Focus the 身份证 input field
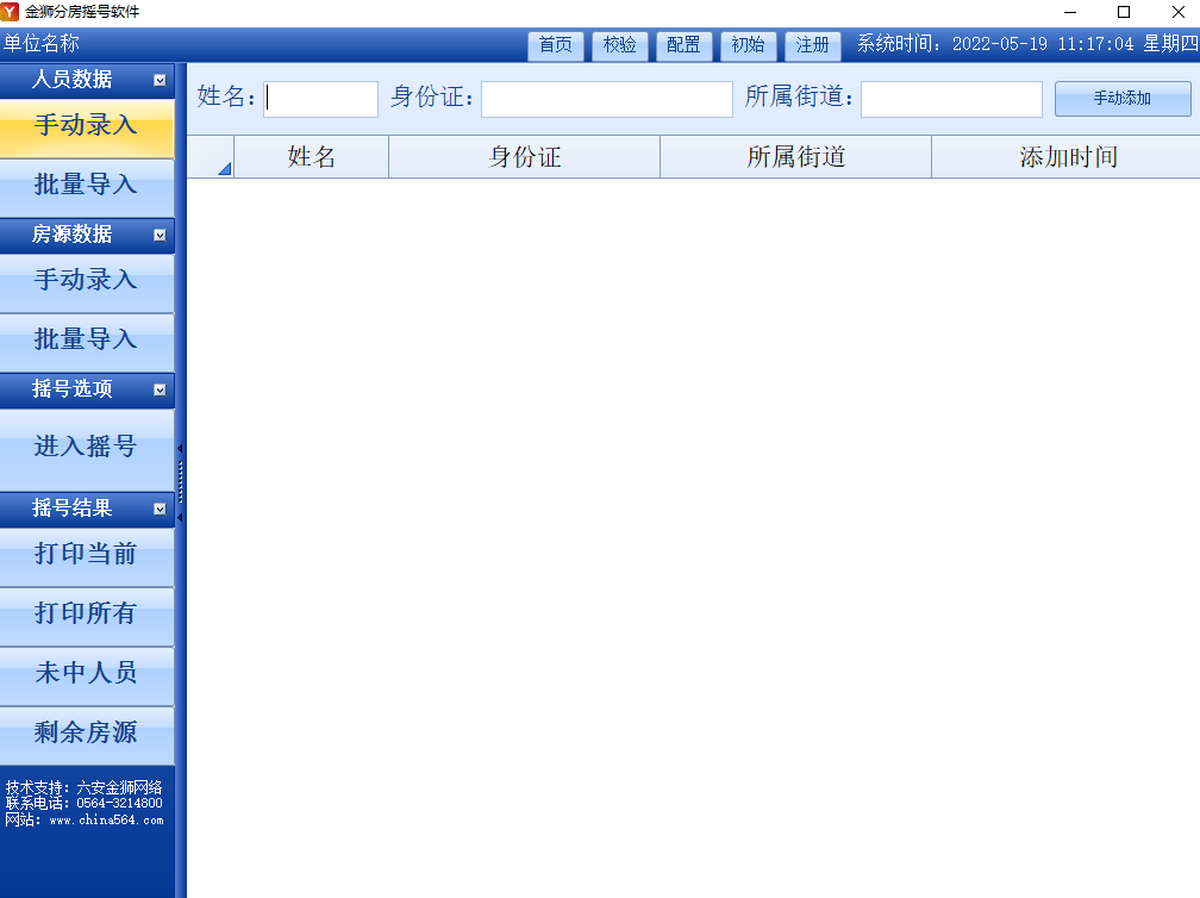Image resolution: width=1200 pixels, height=898 pixels. coord(607,99)
